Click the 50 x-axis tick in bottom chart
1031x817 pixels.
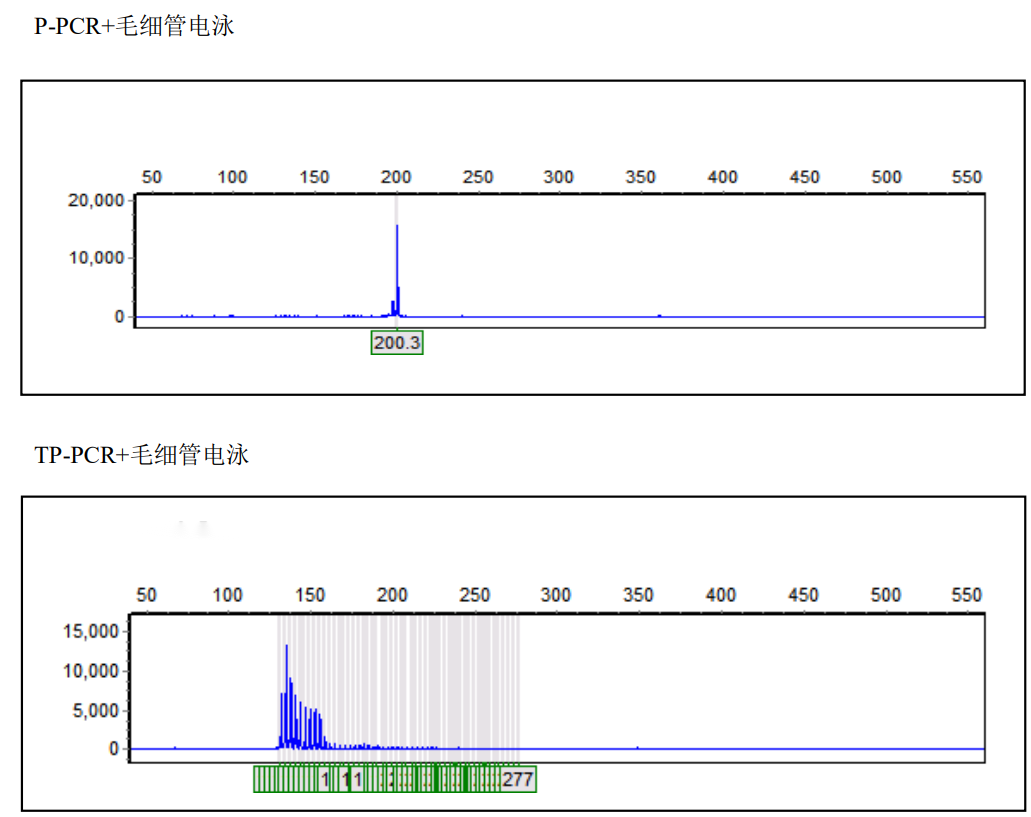146,595
